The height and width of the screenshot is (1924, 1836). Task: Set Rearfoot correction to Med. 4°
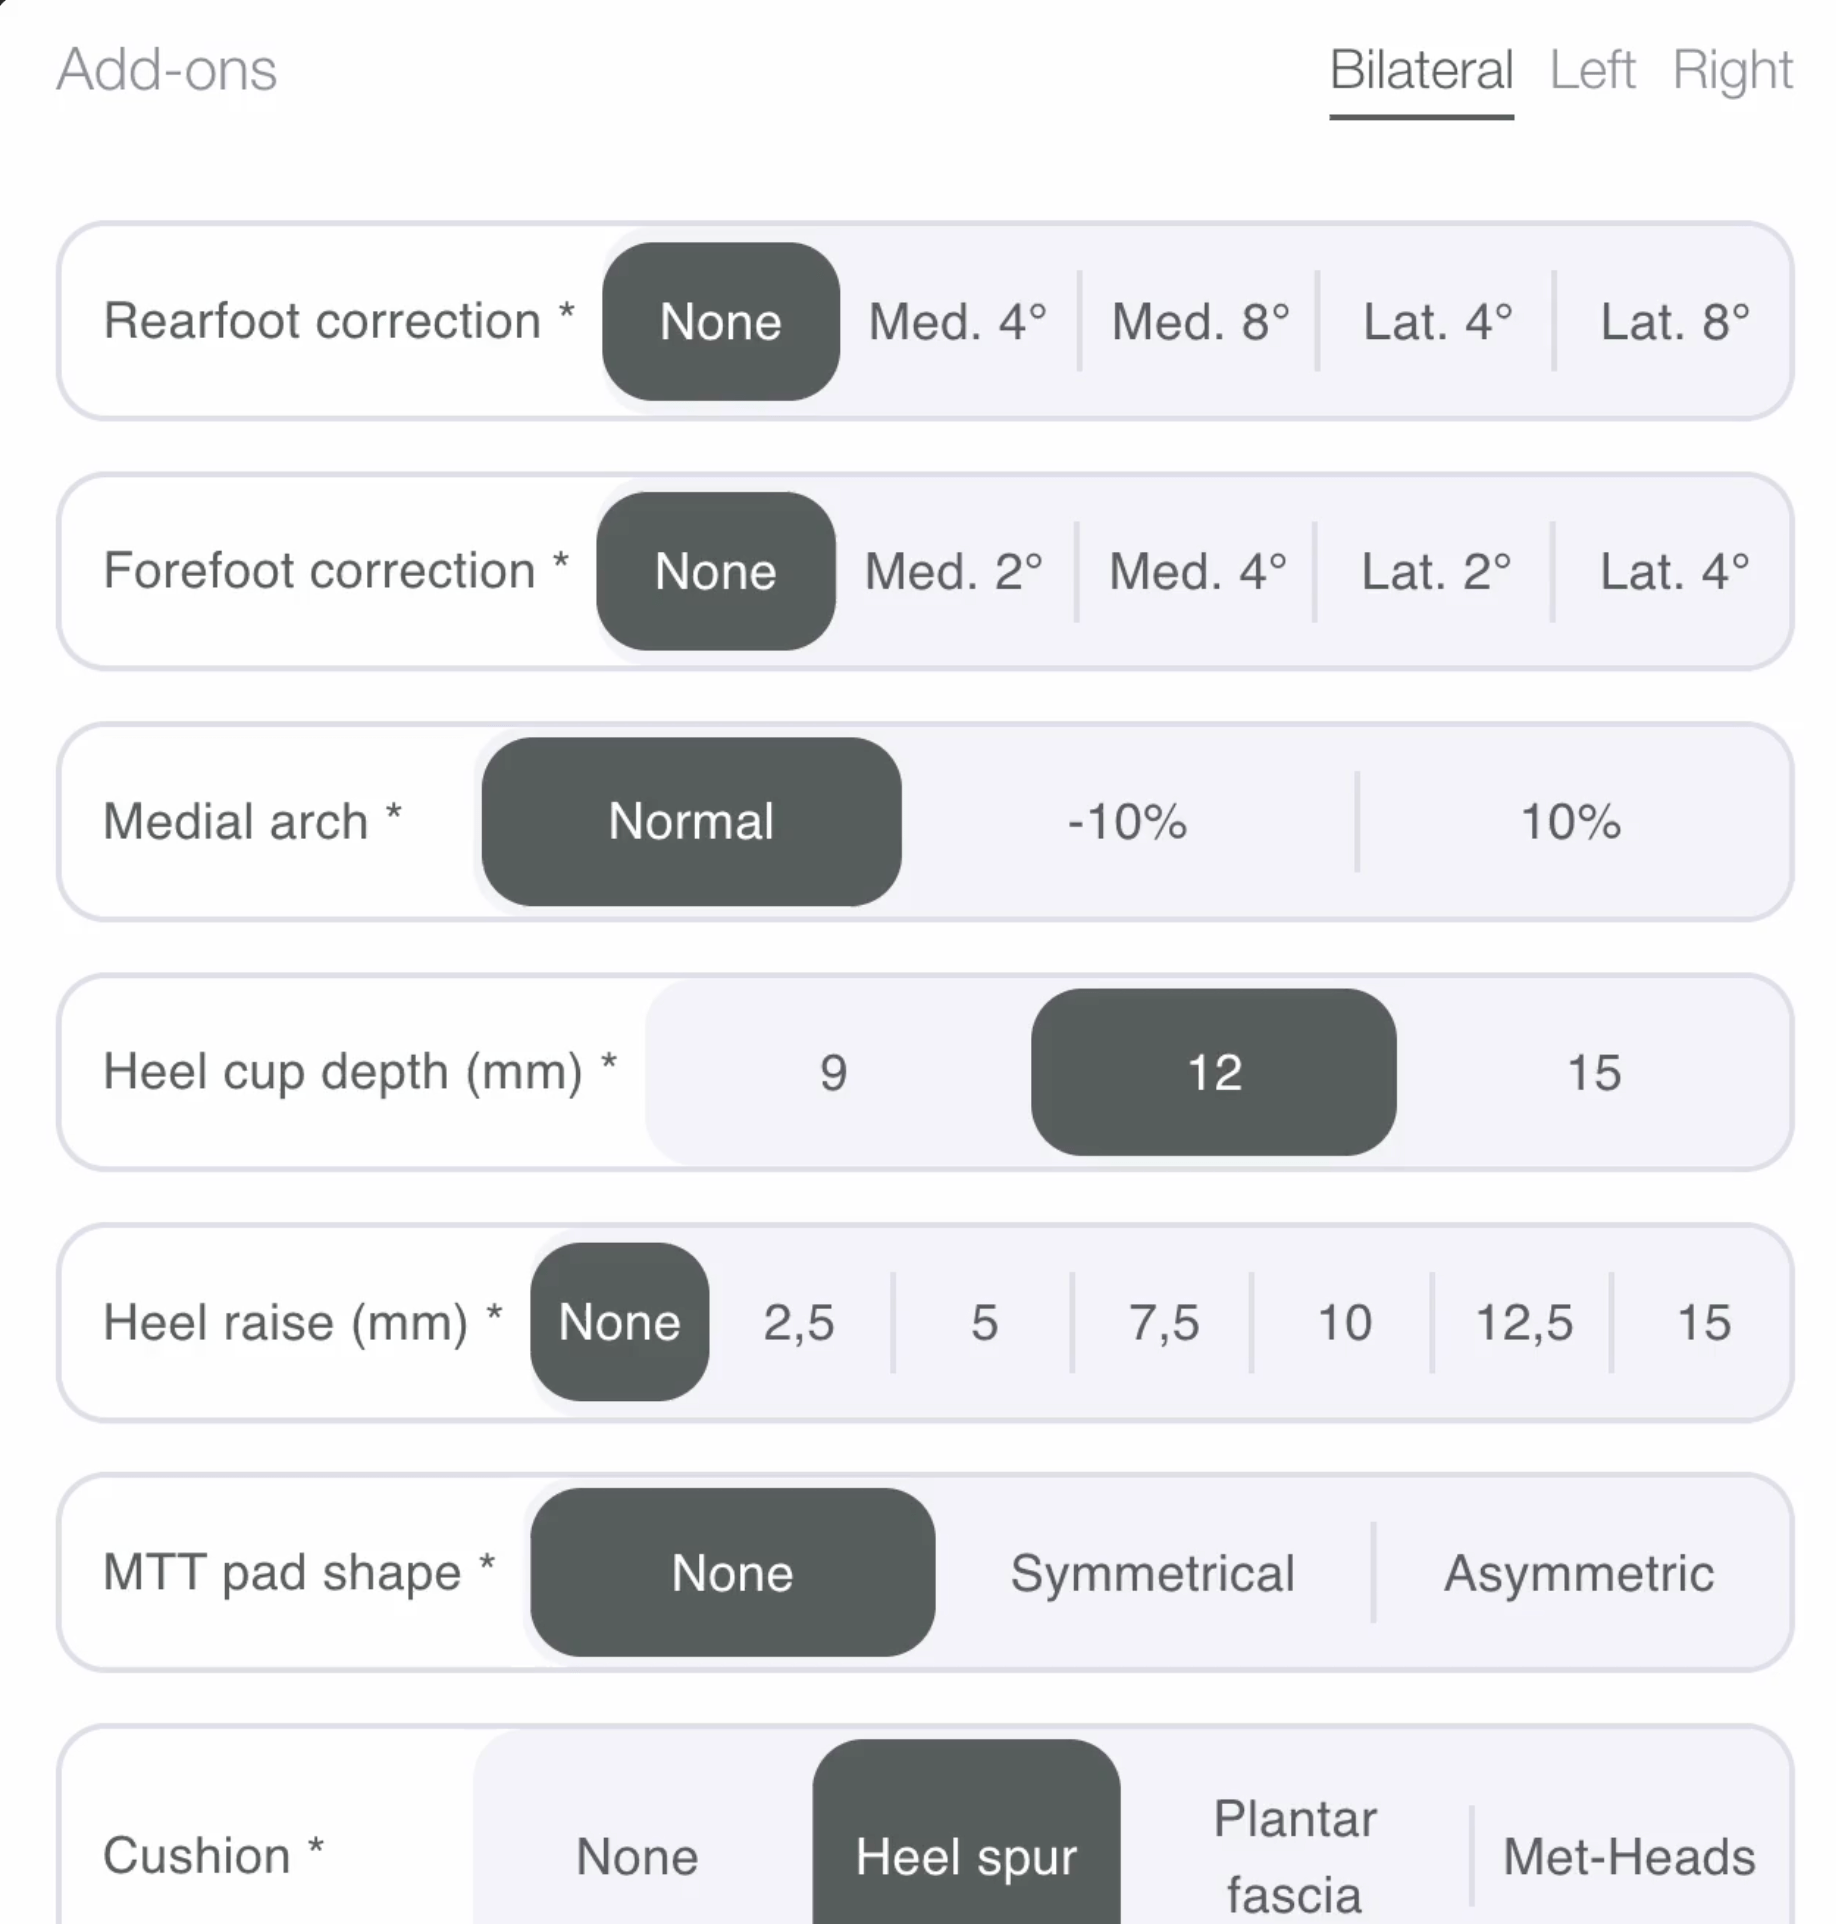pos(957,322)
